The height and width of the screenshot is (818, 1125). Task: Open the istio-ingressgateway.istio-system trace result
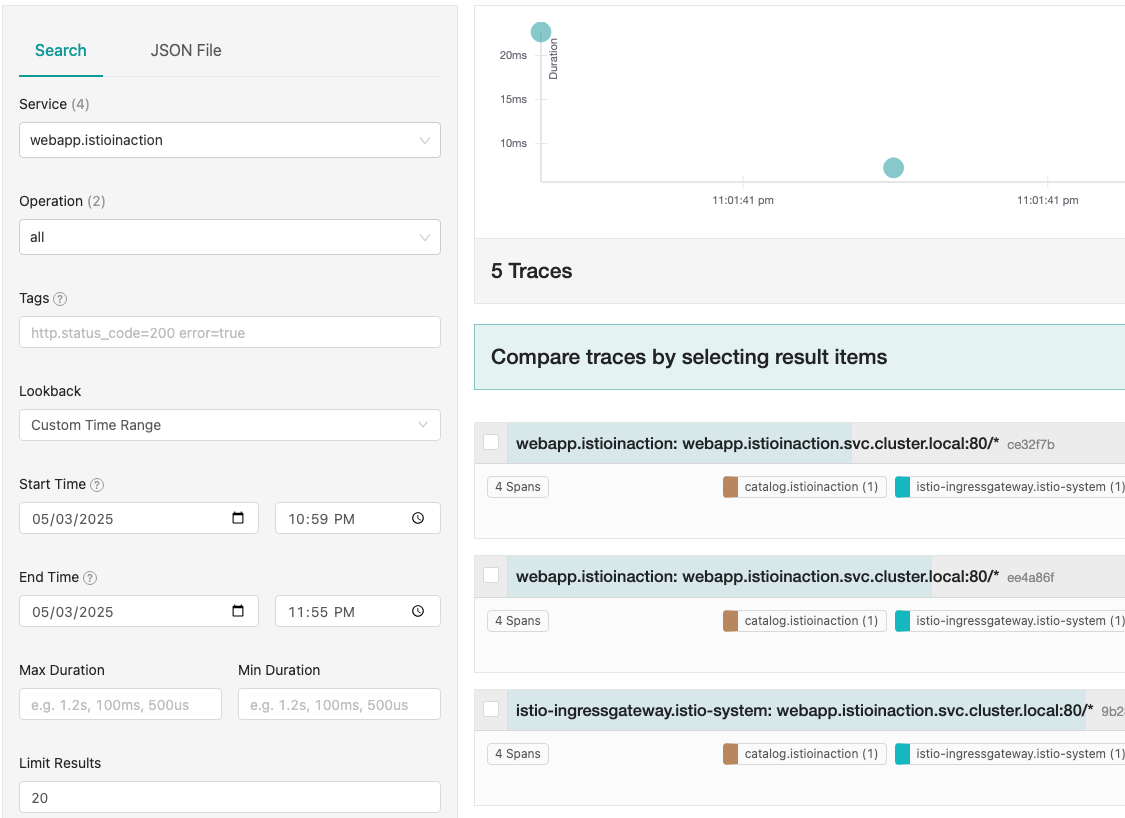(x=804, y=710)
